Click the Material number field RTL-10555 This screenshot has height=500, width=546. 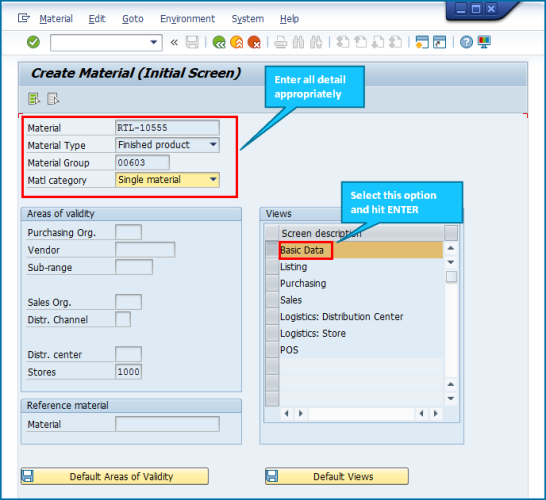167,128
